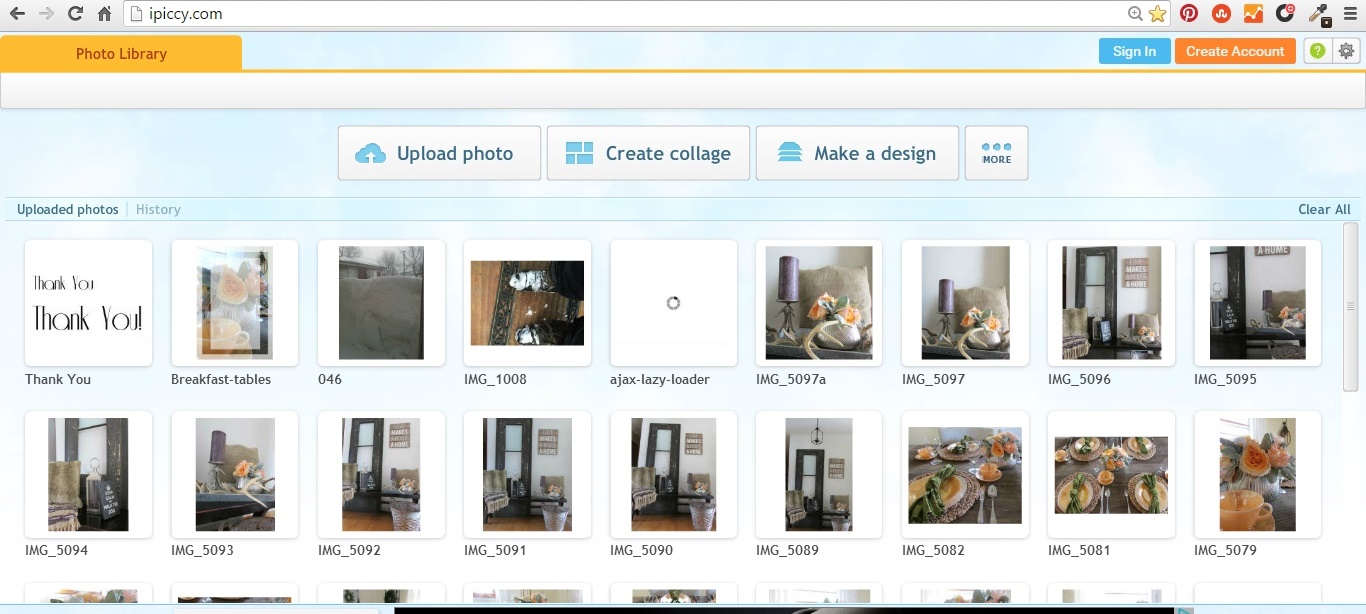Open the iPiccy settings gear icon
Screen dimensions: 1366x614
coord(1346,50)
